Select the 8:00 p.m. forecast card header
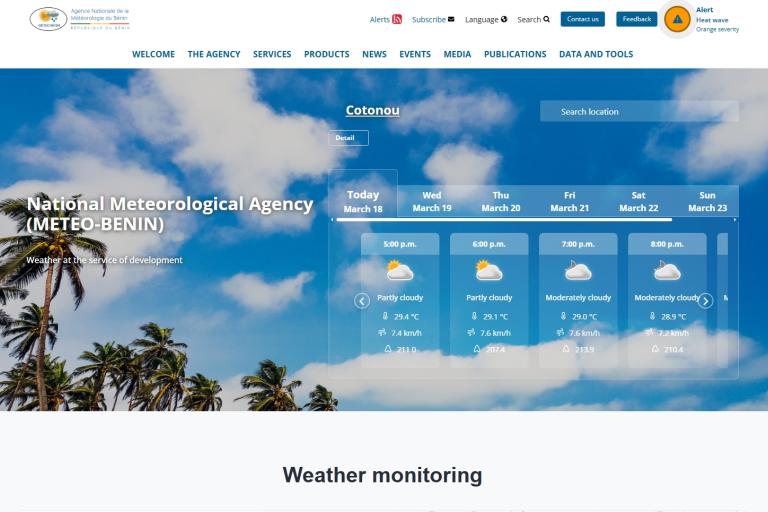Screen dimensions: 768x512 click(x=667, y=244)
